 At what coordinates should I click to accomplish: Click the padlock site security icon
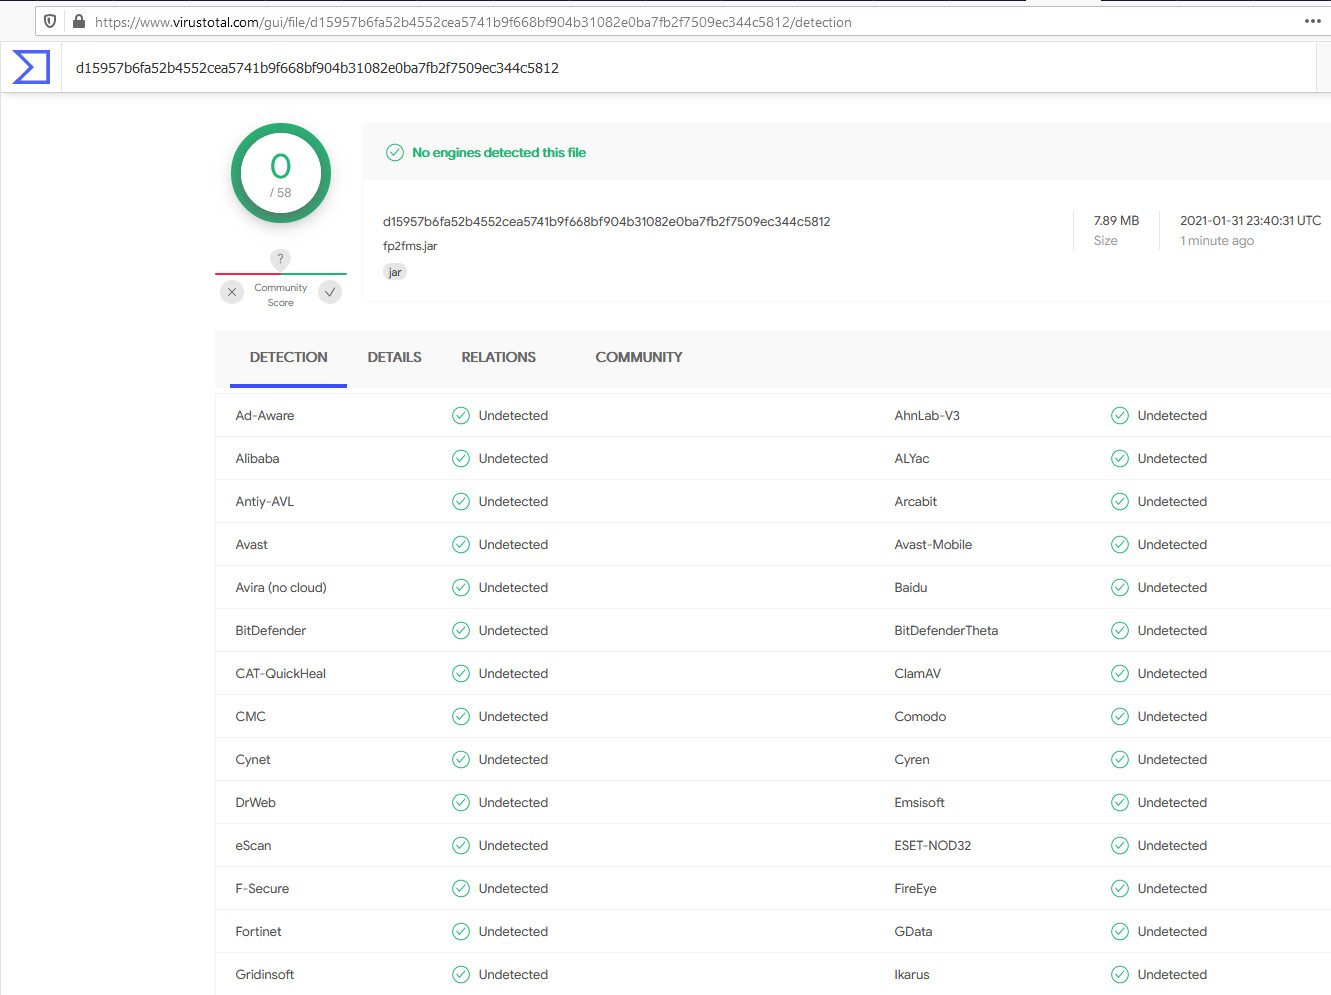click(x=79, y=21)
